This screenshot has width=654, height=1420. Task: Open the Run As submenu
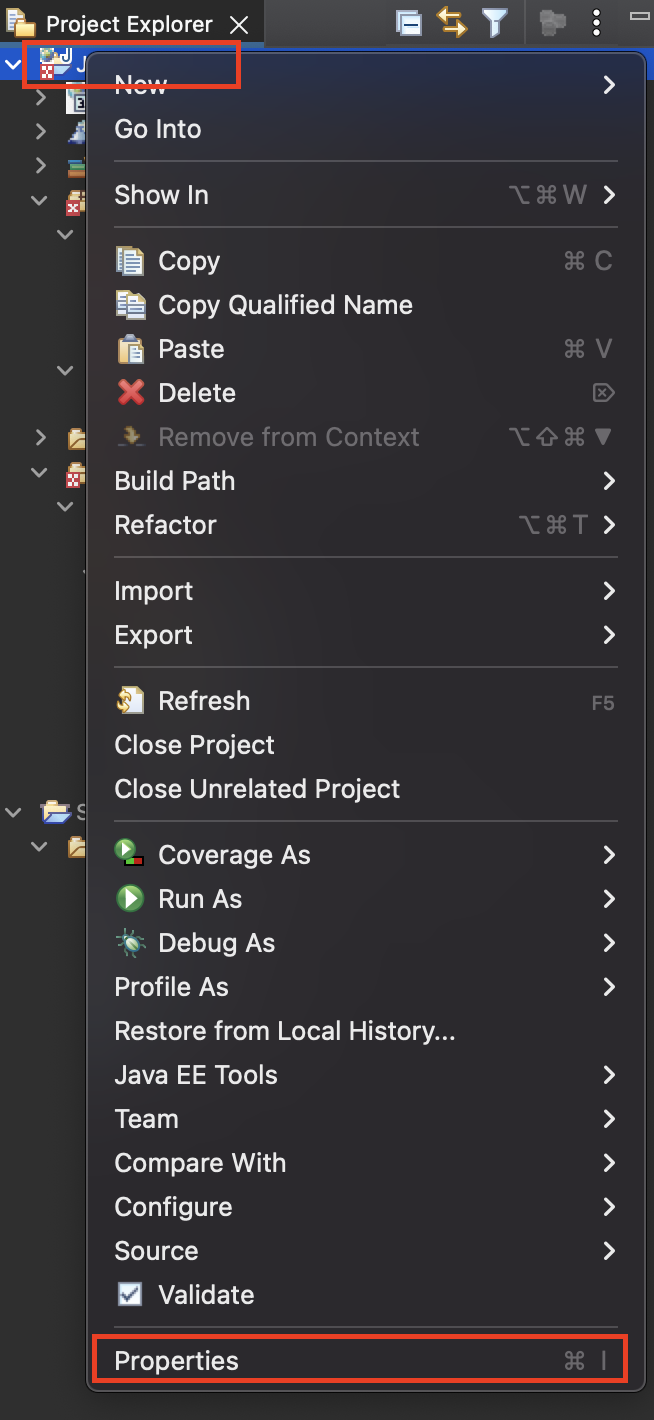(200, 899)
